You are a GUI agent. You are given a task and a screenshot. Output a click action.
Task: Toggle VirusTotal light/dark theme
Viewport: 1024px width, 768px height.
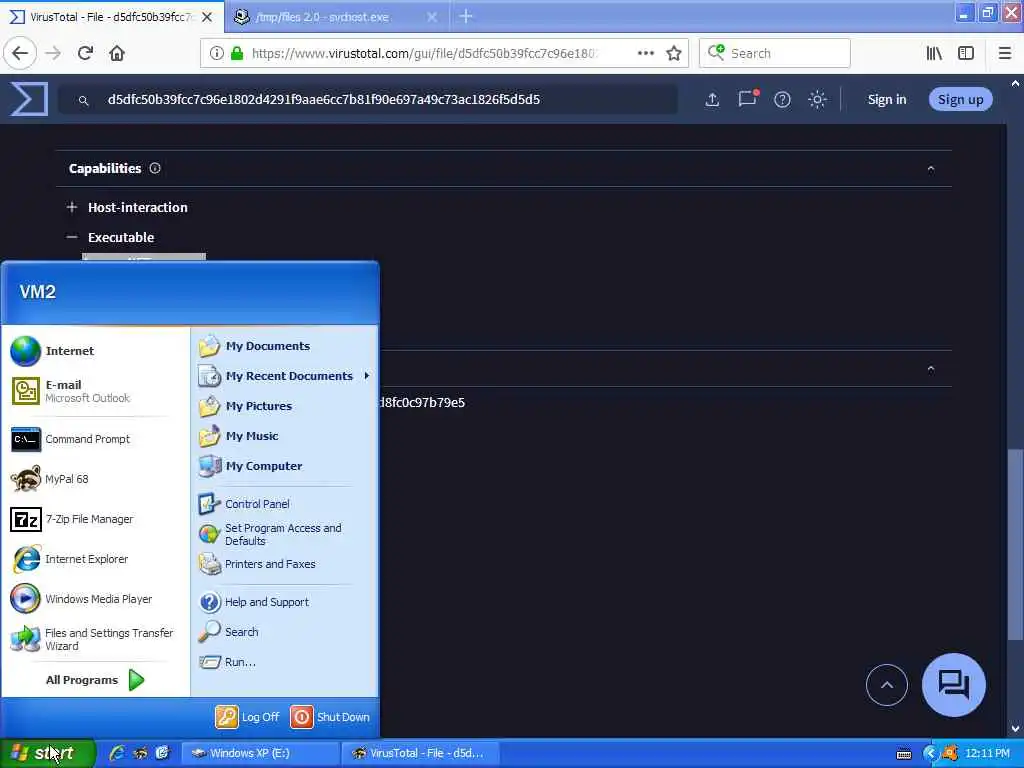tap(817, 99)
